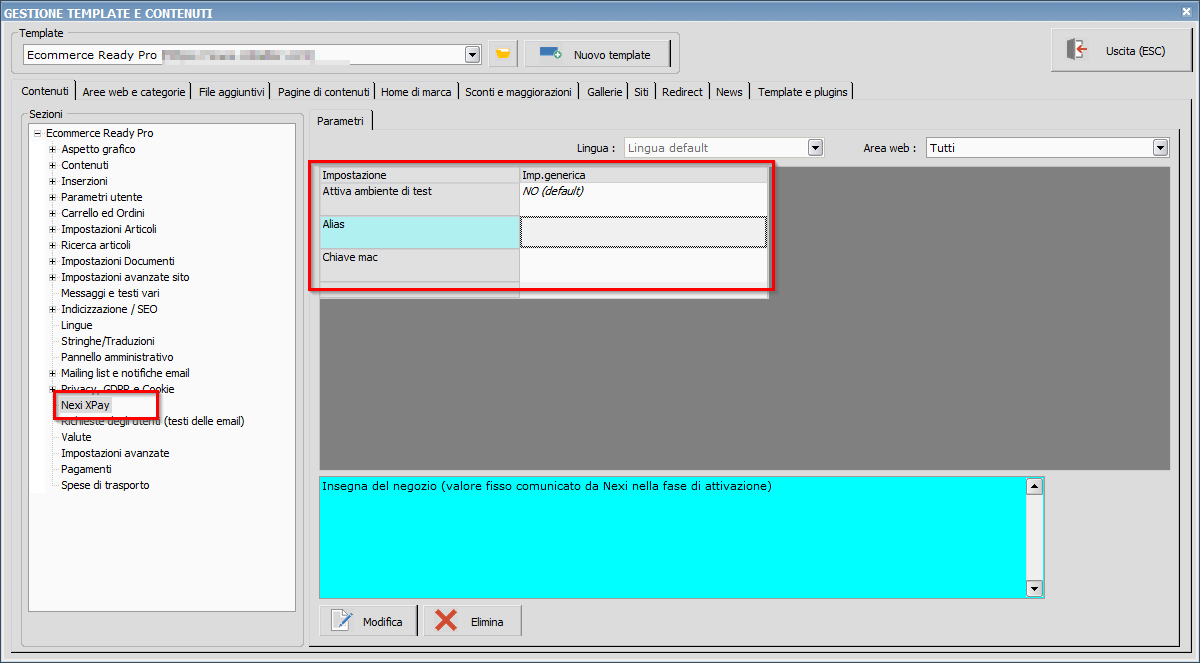
Task: Click the NO (default) value cell
Action: click(x=643, y=199)
